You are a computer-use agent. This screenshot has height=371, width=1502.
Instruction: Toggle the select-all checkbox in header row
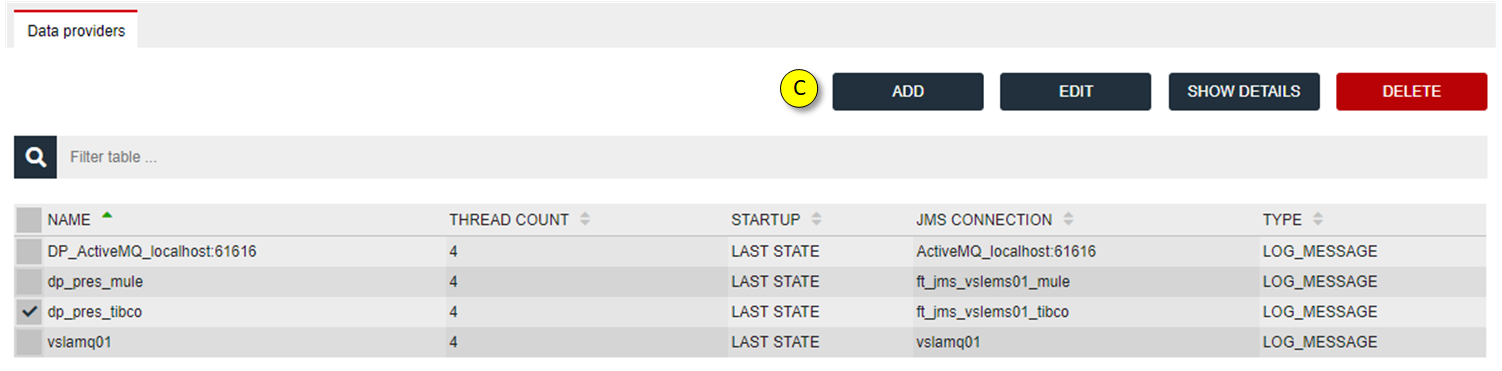coord(30,220)
